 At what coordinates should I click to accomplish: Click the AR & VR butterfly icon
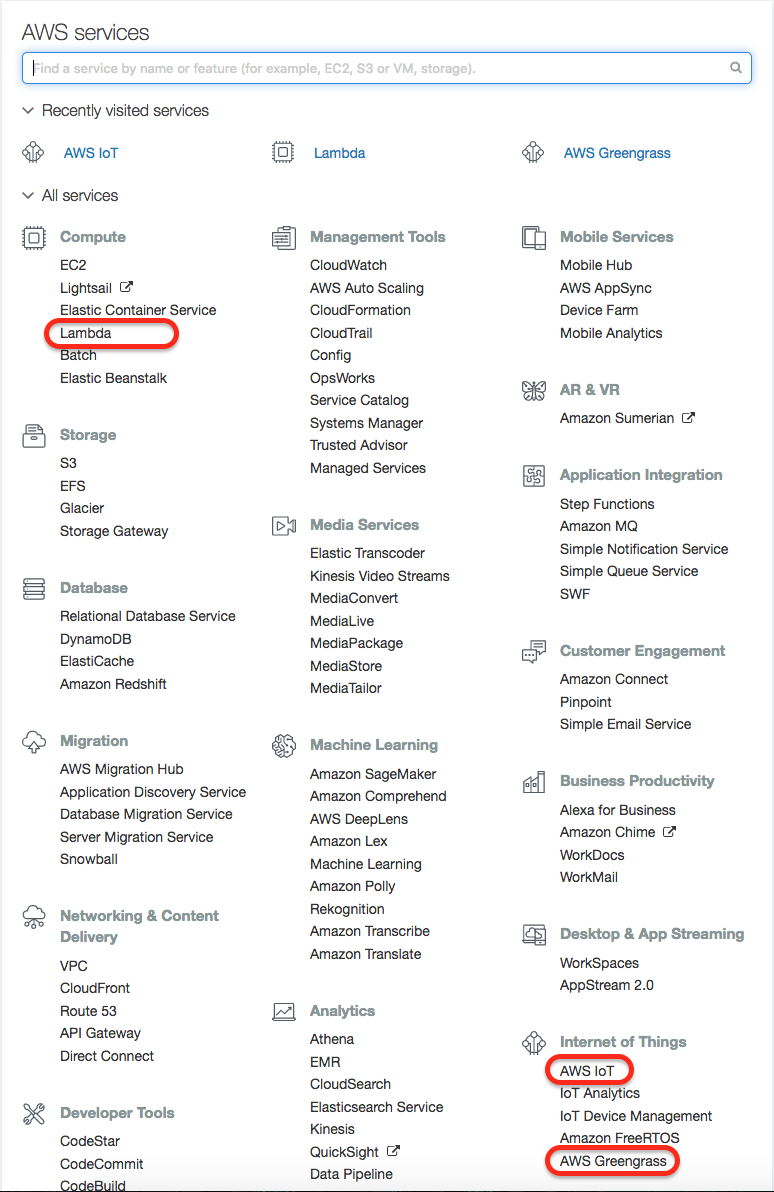click(534, 391)
